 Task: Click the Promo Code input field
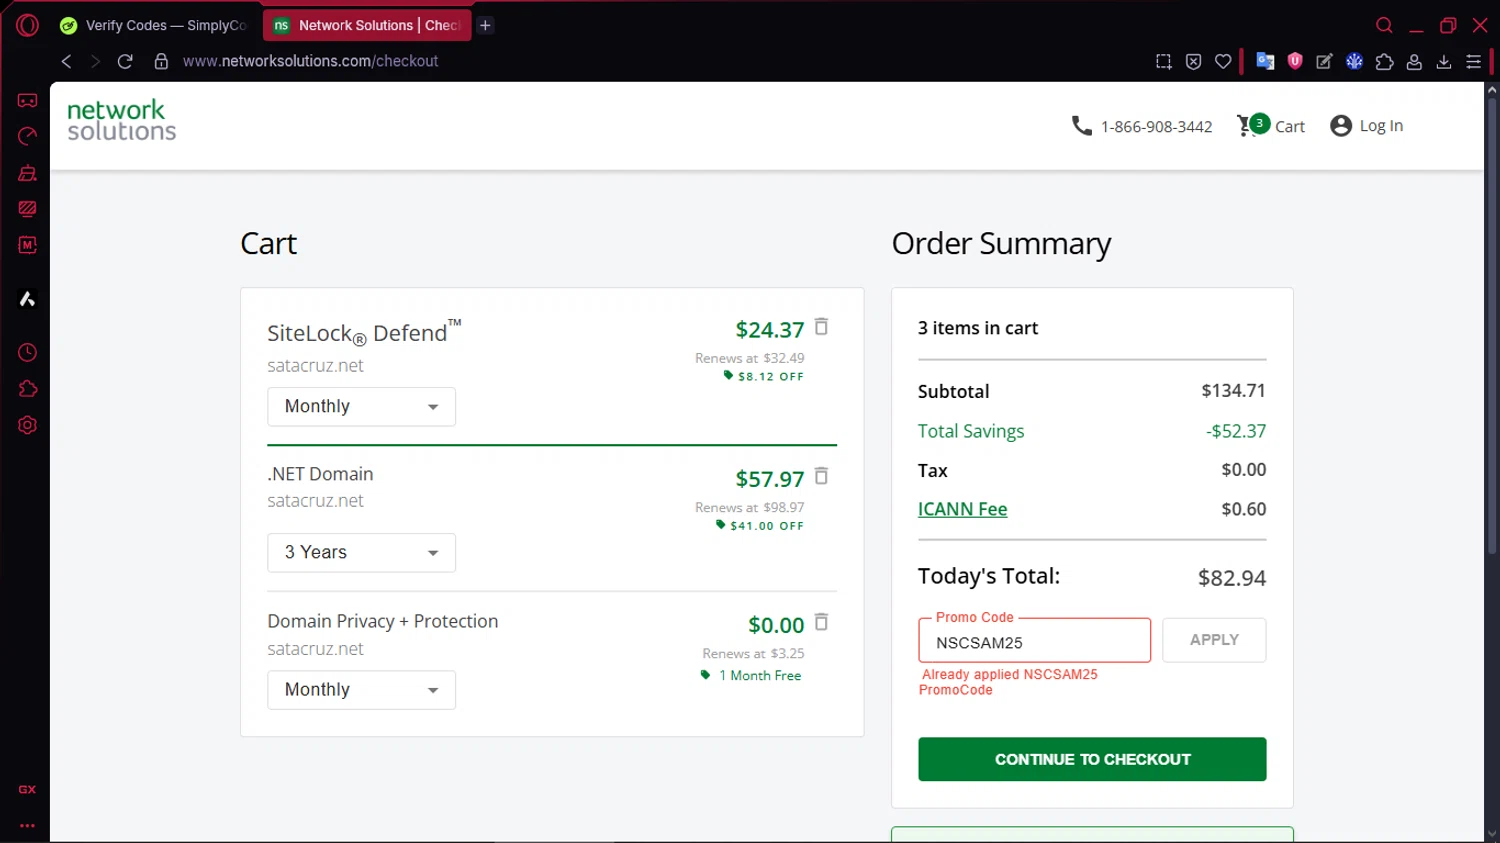coord(1034,641)
